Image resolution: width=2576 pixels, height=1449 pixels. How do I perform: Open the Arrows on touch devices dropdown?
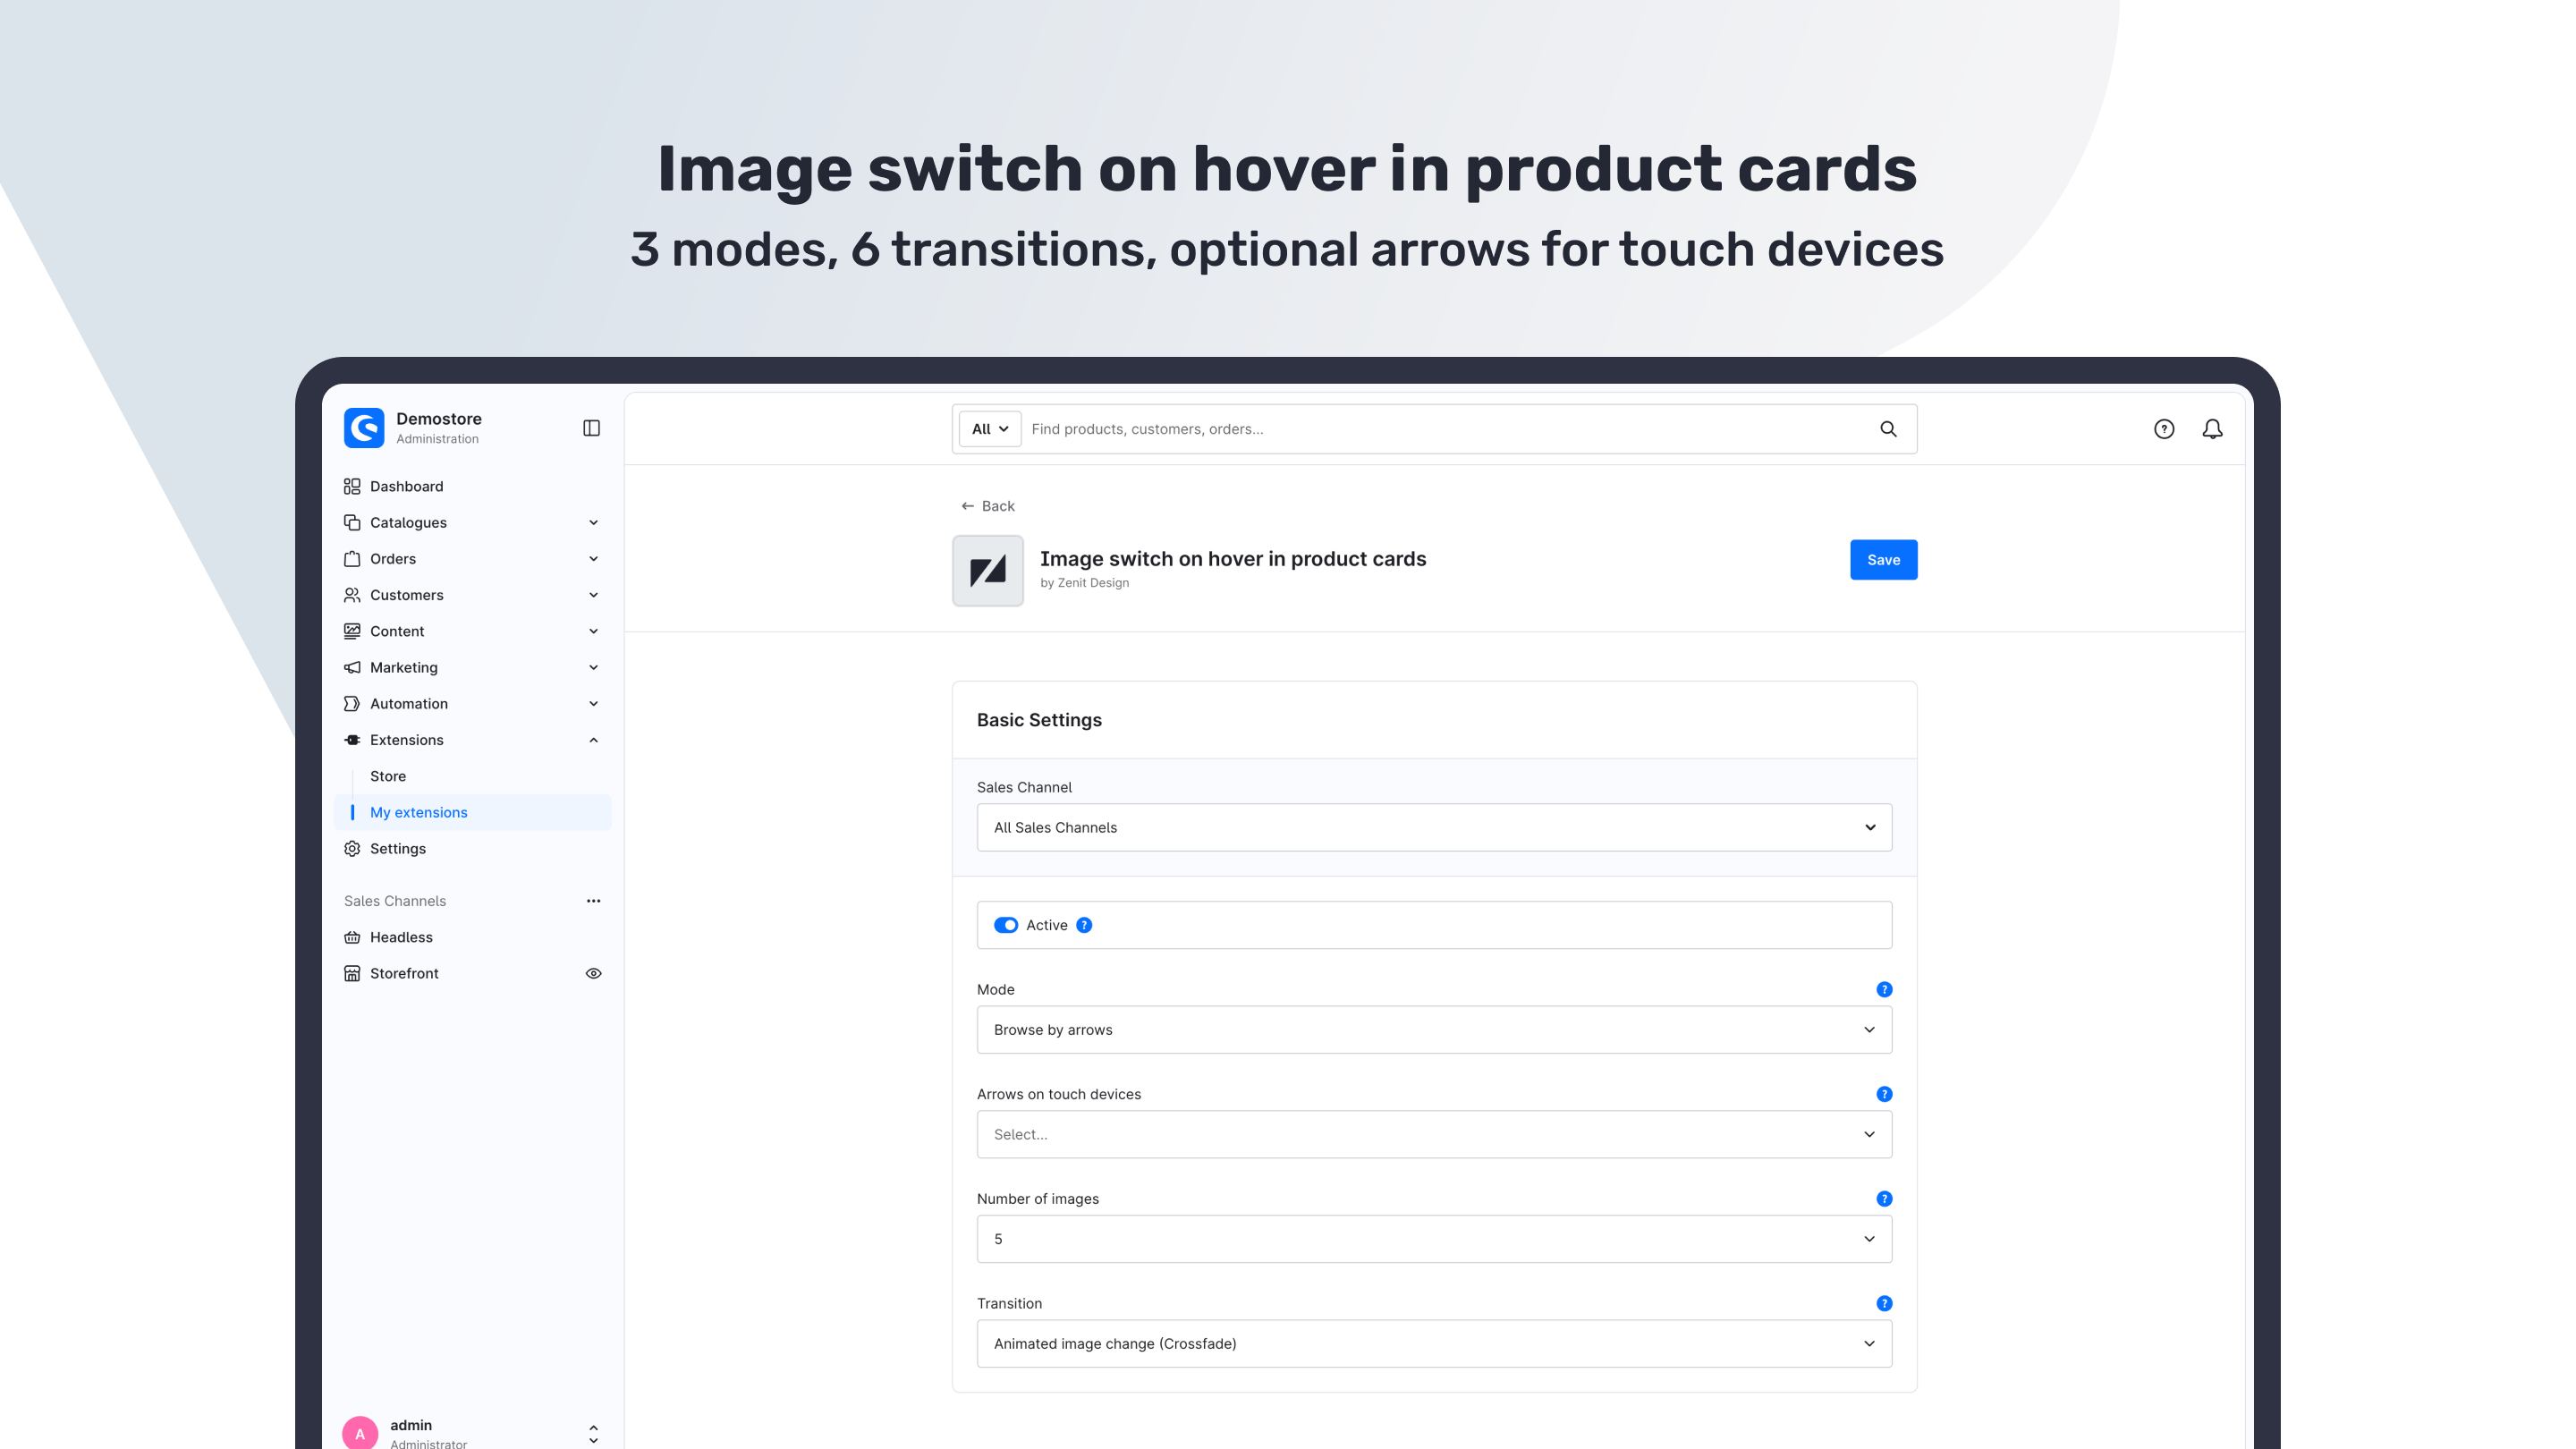(1434, 1134)
